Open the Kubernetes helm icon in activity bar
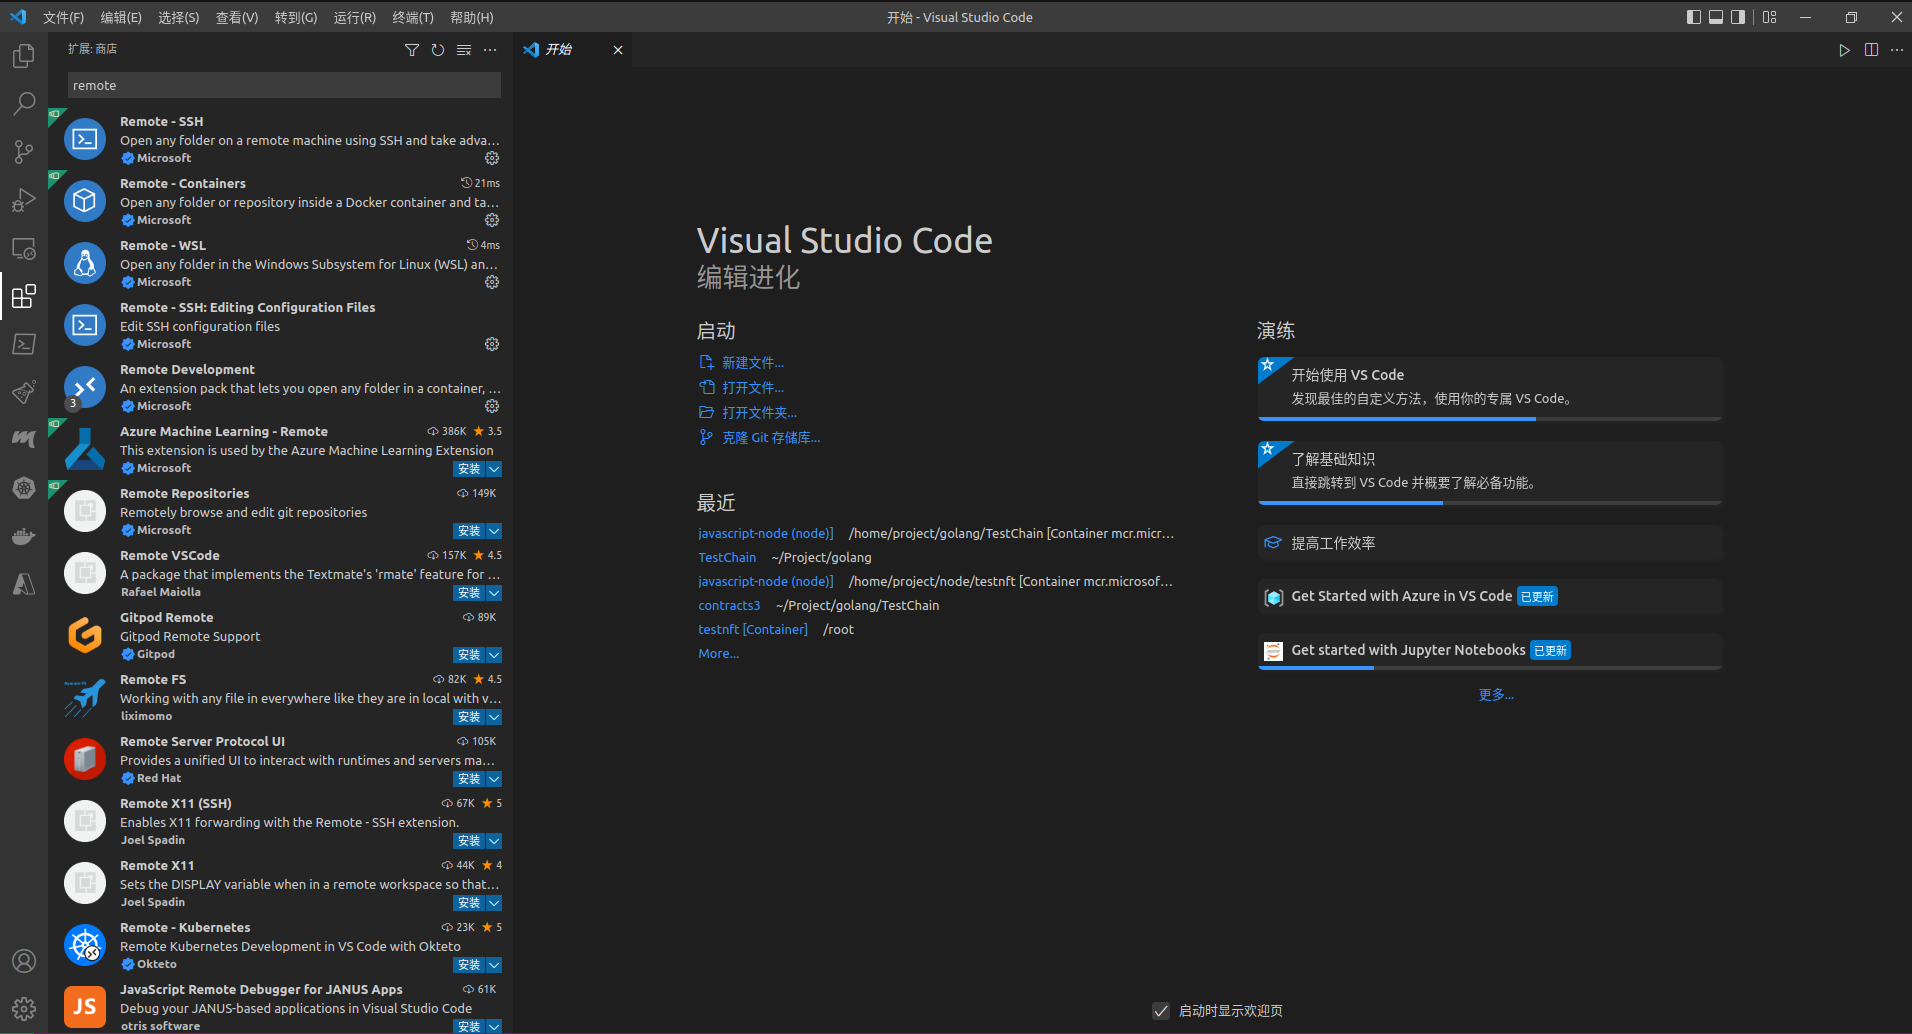Viewport: 1912px width, 1034px height. 24,488
